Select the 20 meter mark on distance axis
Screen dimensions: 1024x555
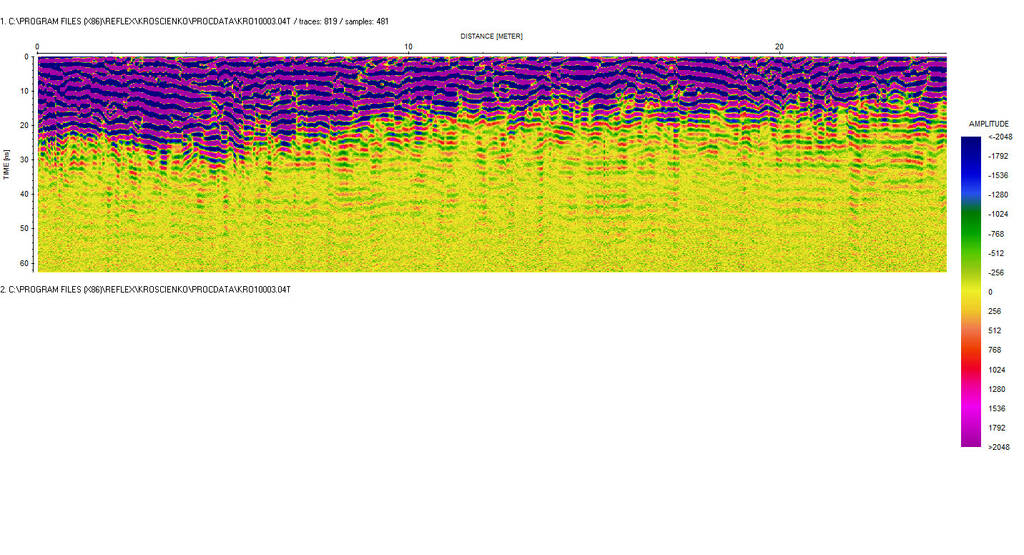click(780, 47)
